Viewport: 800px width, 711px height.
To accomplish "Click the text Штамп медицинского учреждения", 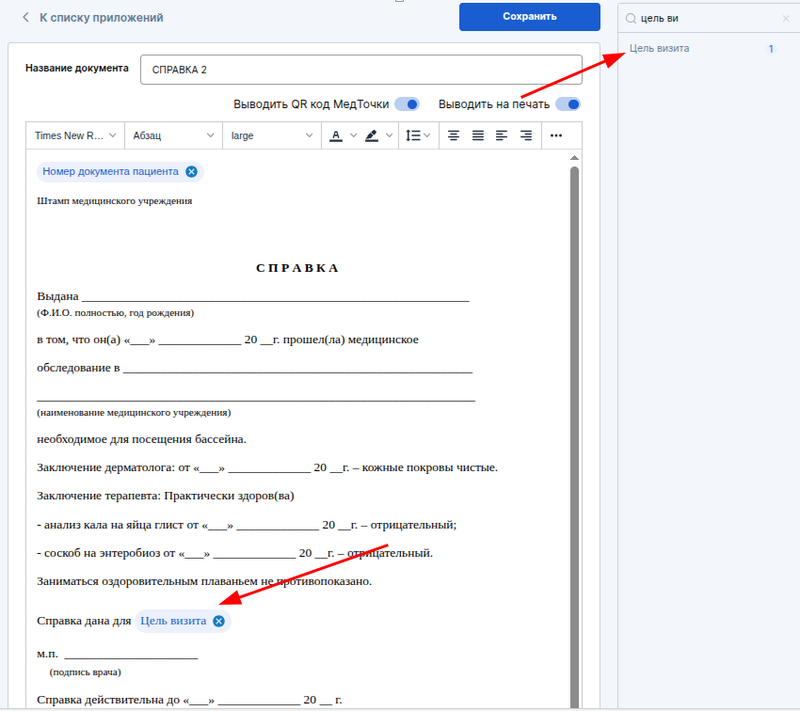I will (x=114, y=201).
